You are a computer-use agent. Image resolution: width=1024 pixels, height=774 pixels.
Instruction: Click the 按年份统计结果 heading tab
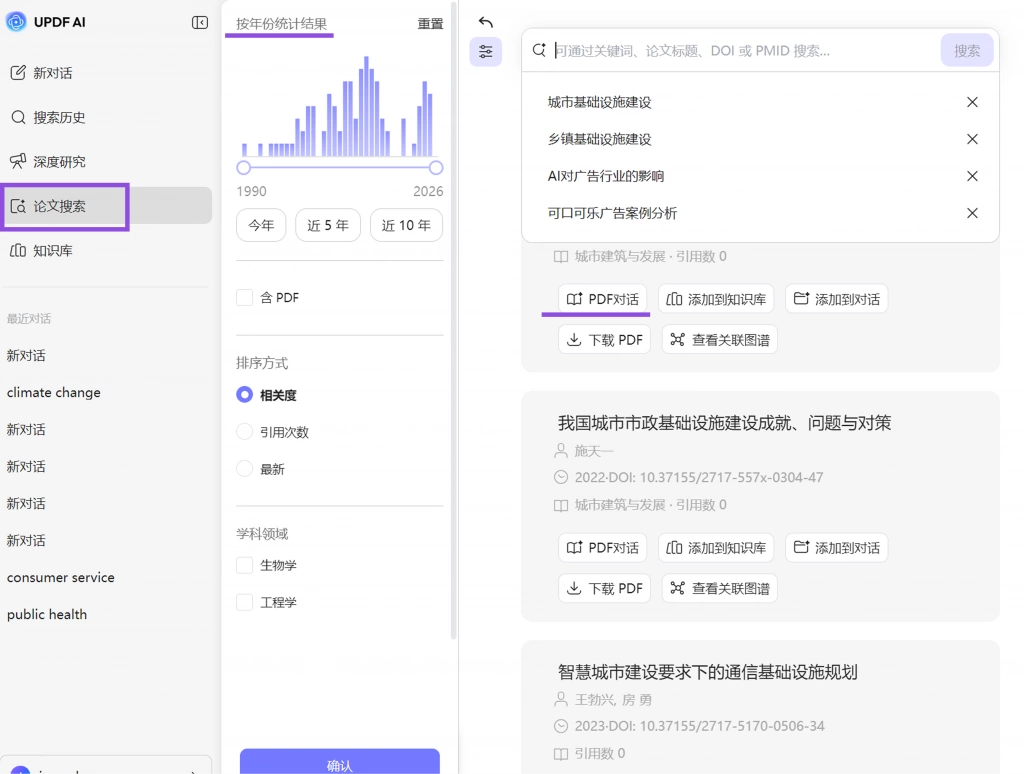(x=281, y=24)
